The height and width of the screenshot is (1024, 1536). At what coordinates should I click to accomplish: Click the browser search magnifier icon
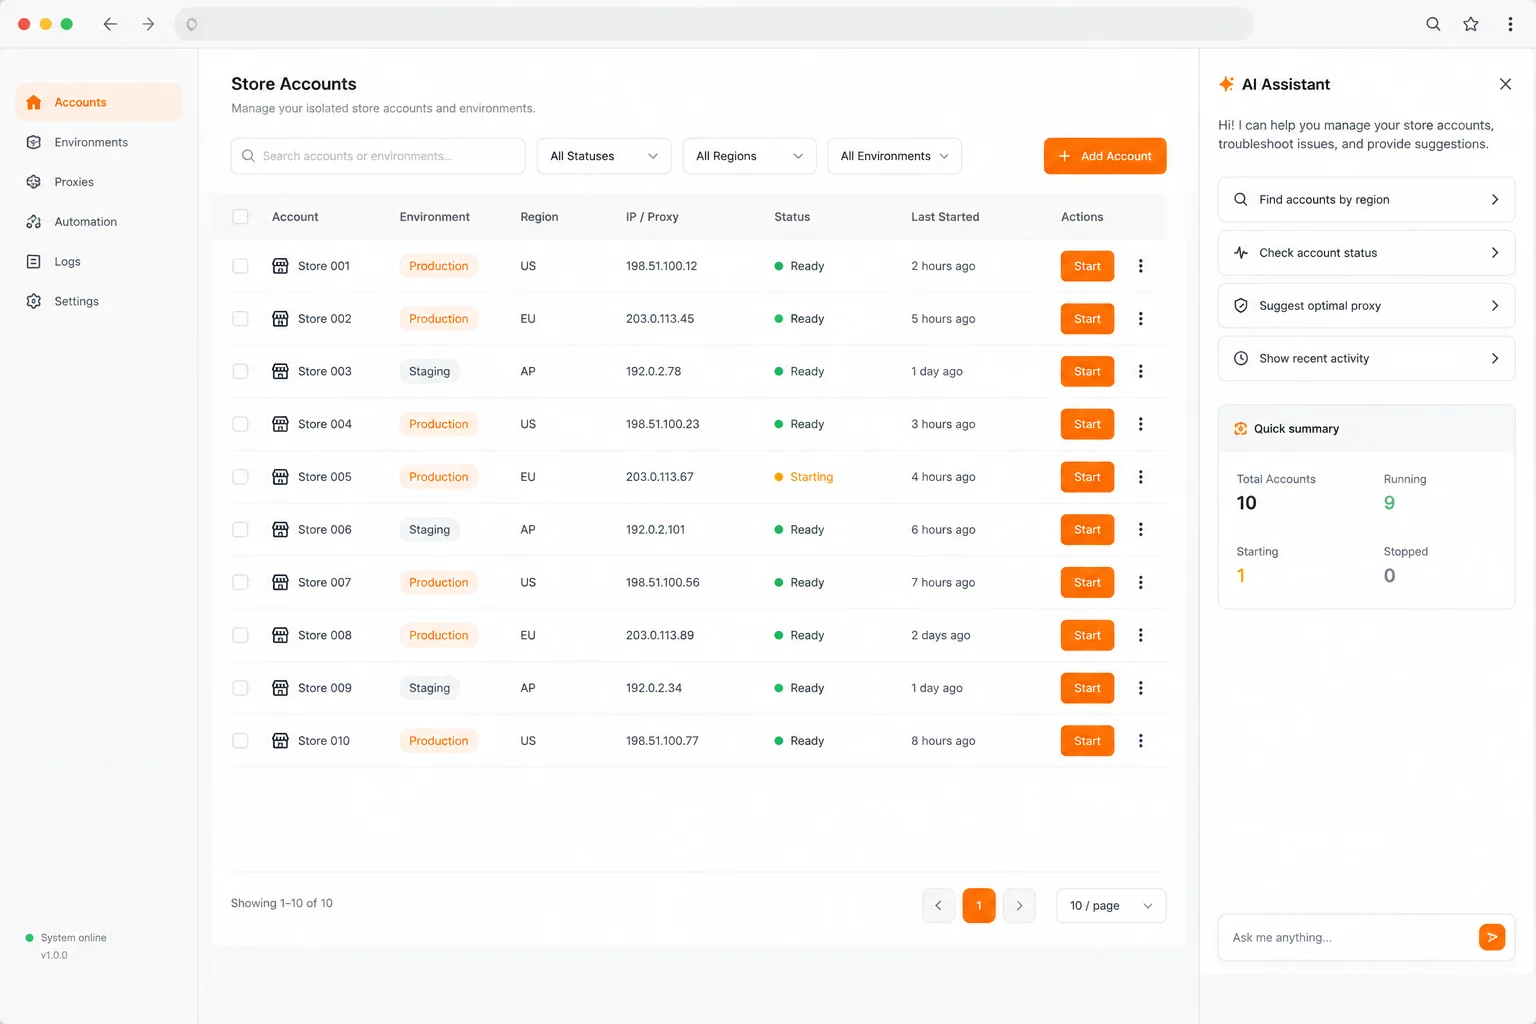(1433, 24)
